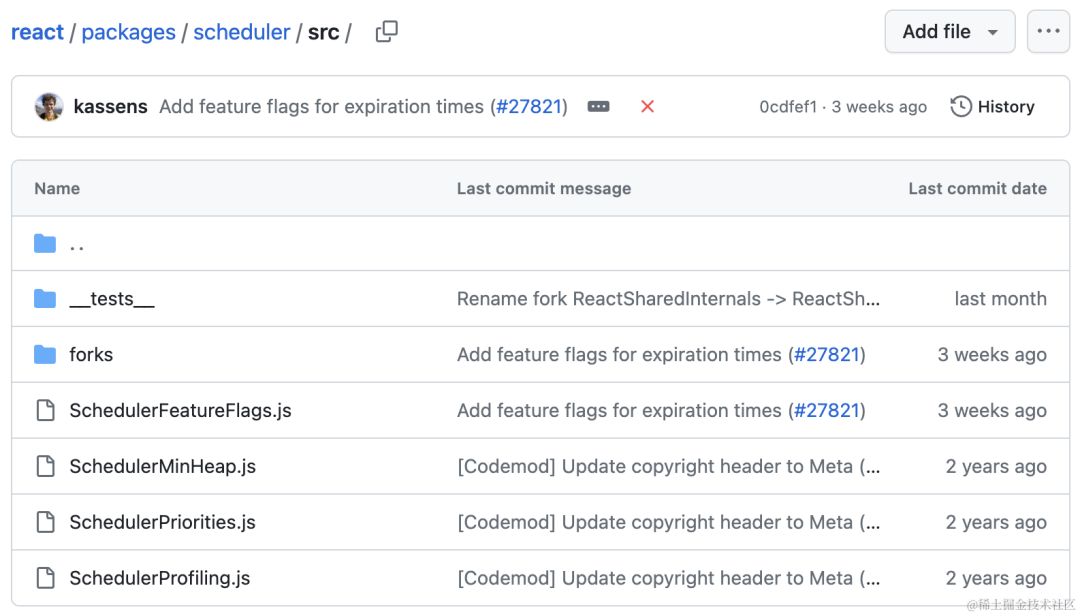Image resolution: width=1080 pixels, height=616 pixels.
Task: Click kassens user avatar
Action: 49,107
